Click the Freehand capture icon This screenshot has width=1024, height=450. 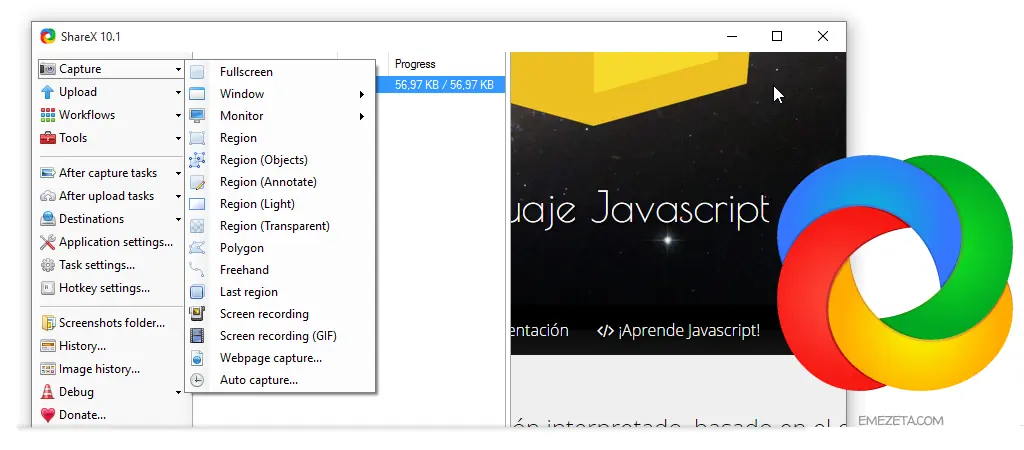(197, 270)
